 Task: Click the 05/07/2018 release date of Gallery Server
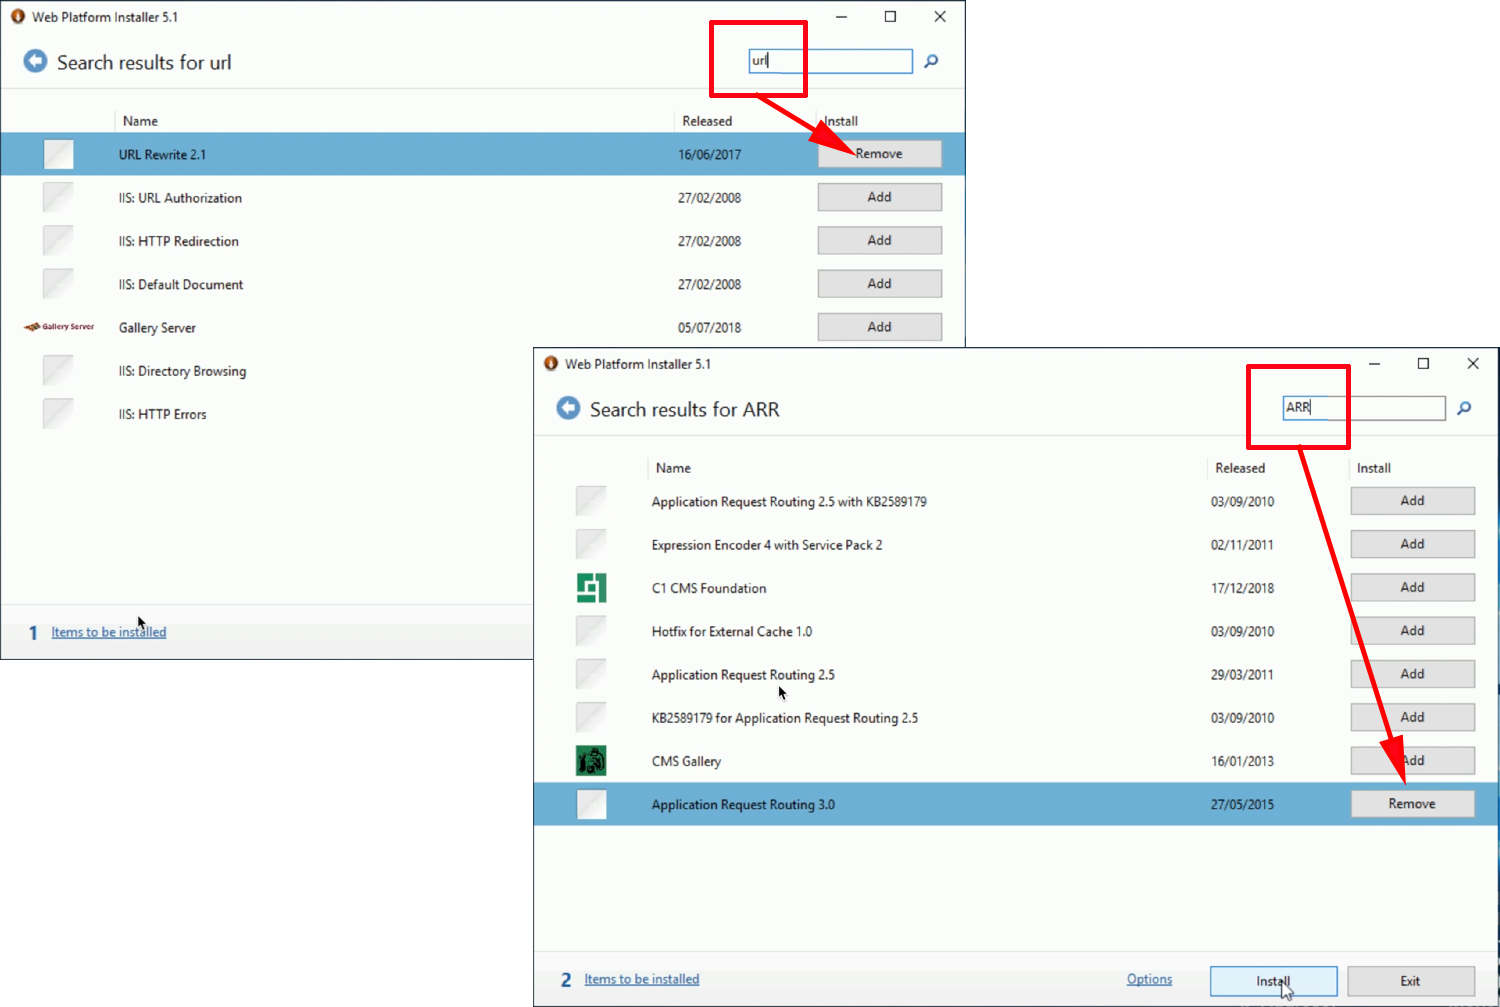click(709, 328)
